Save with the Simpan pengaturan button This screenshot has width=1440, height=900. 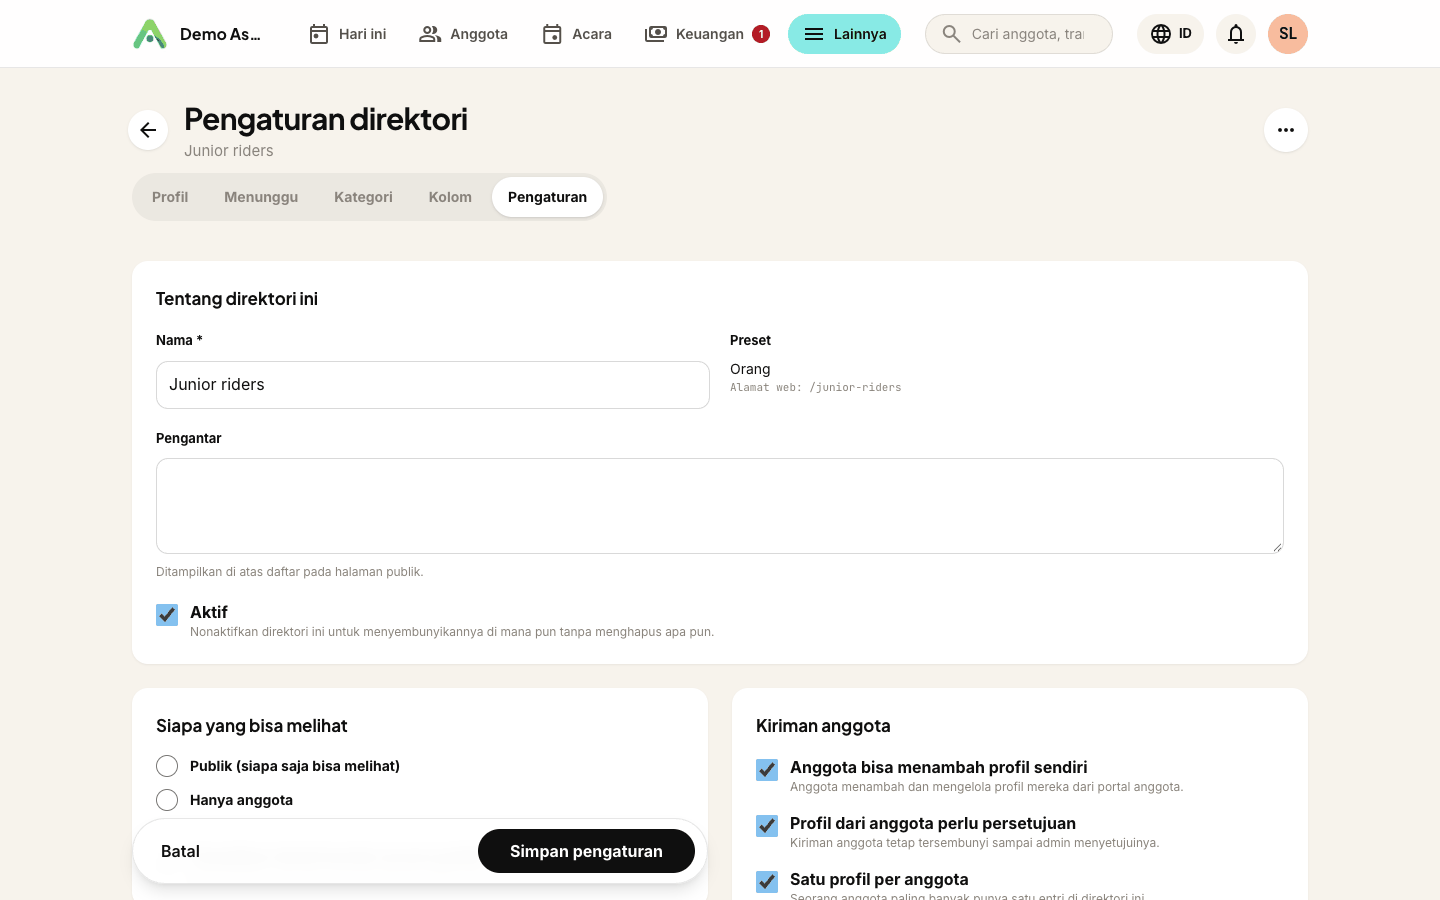click(586, 851)
